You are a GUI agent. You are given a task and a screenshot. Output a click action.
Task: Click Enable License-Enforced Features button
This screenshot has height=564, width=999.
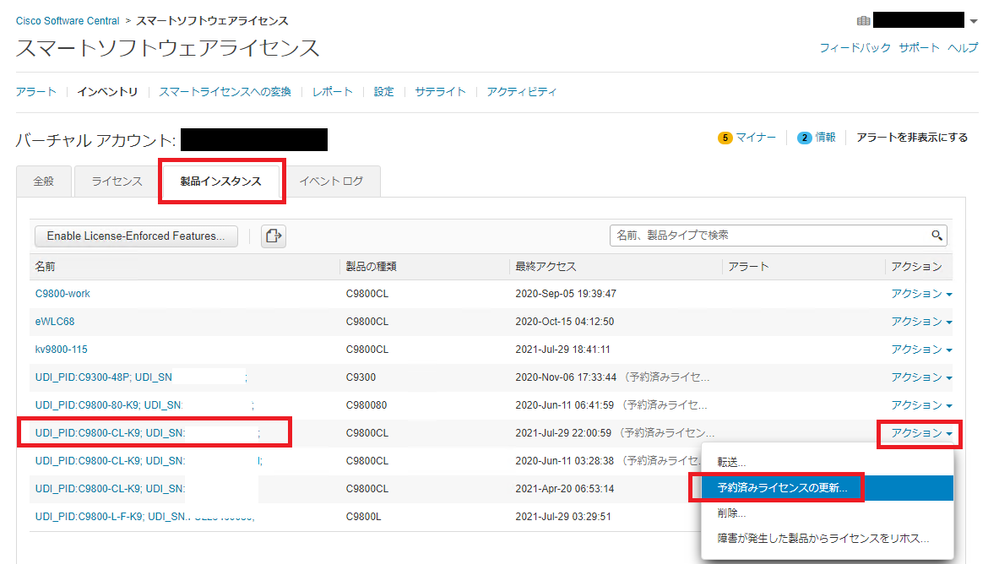[x=136, y=236]
